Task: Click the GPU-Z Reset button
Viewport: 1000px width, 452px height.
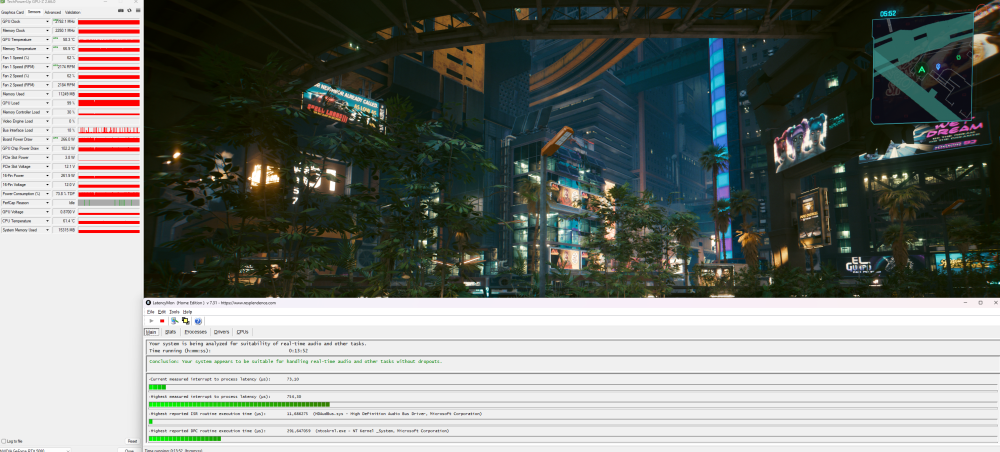Action: point(132,441)
